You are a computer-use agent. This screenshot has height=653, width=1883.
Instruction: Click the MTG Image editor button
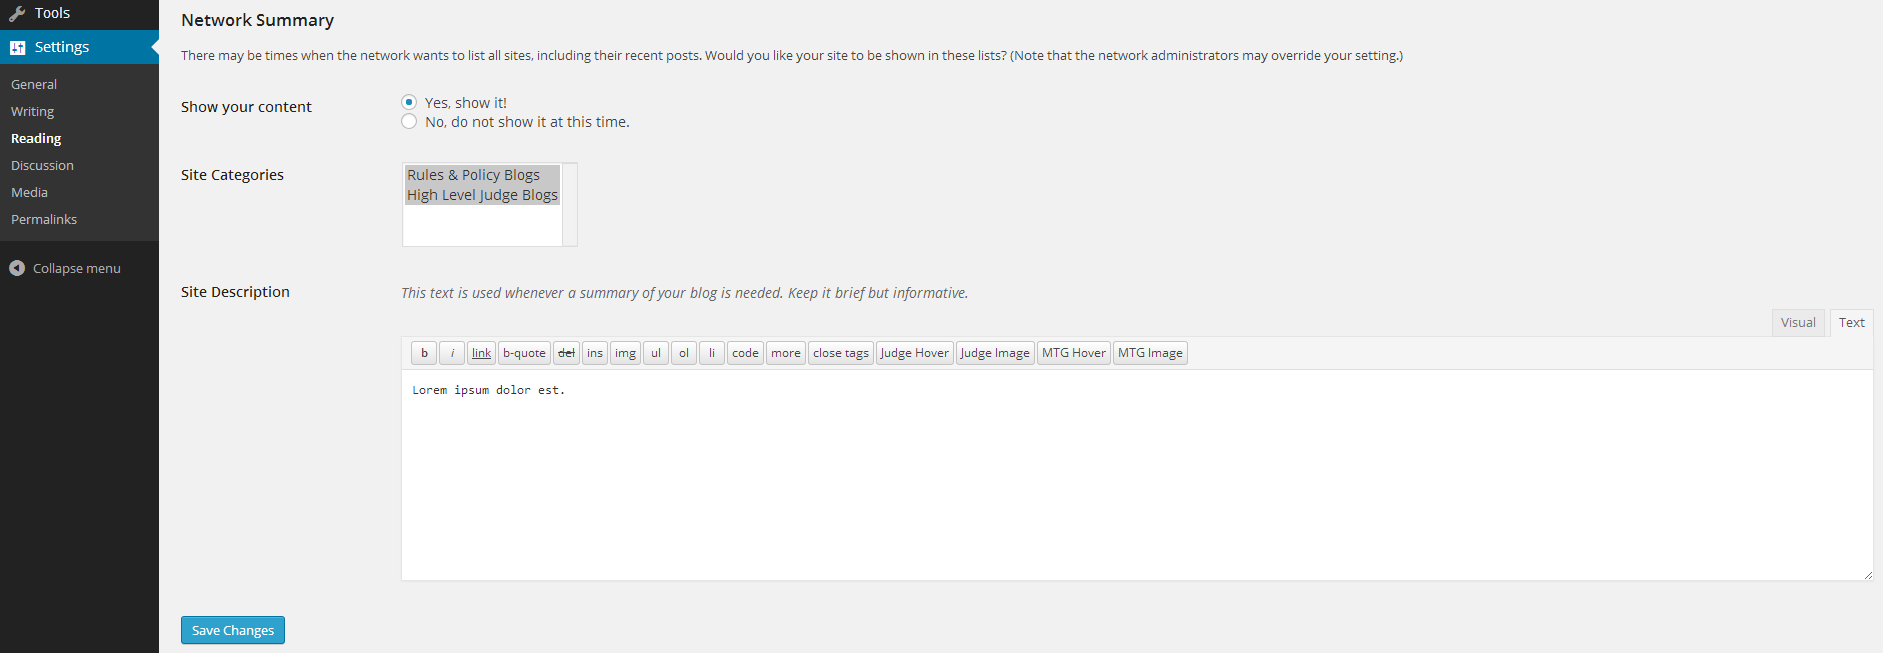coord(1150,353)
